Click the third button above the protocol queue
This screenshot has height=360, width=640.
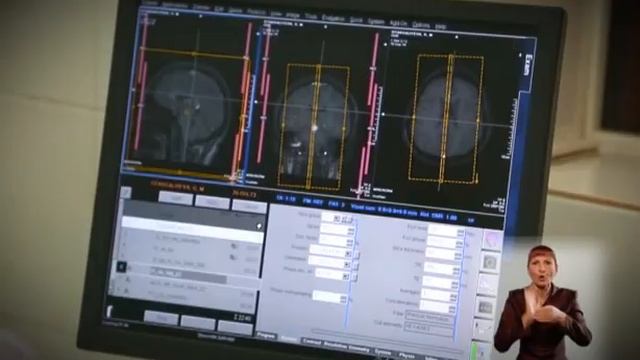(249, 206)
